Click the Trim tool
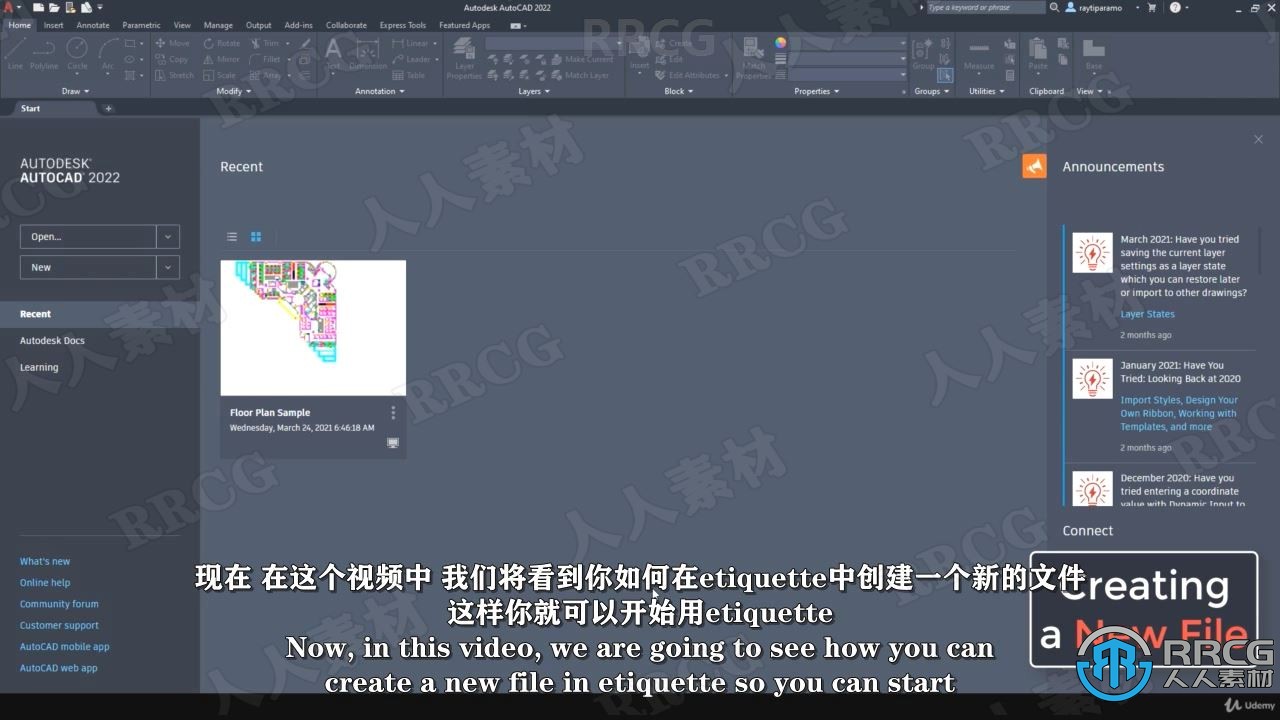1280x720 pixels. [264, 43]
